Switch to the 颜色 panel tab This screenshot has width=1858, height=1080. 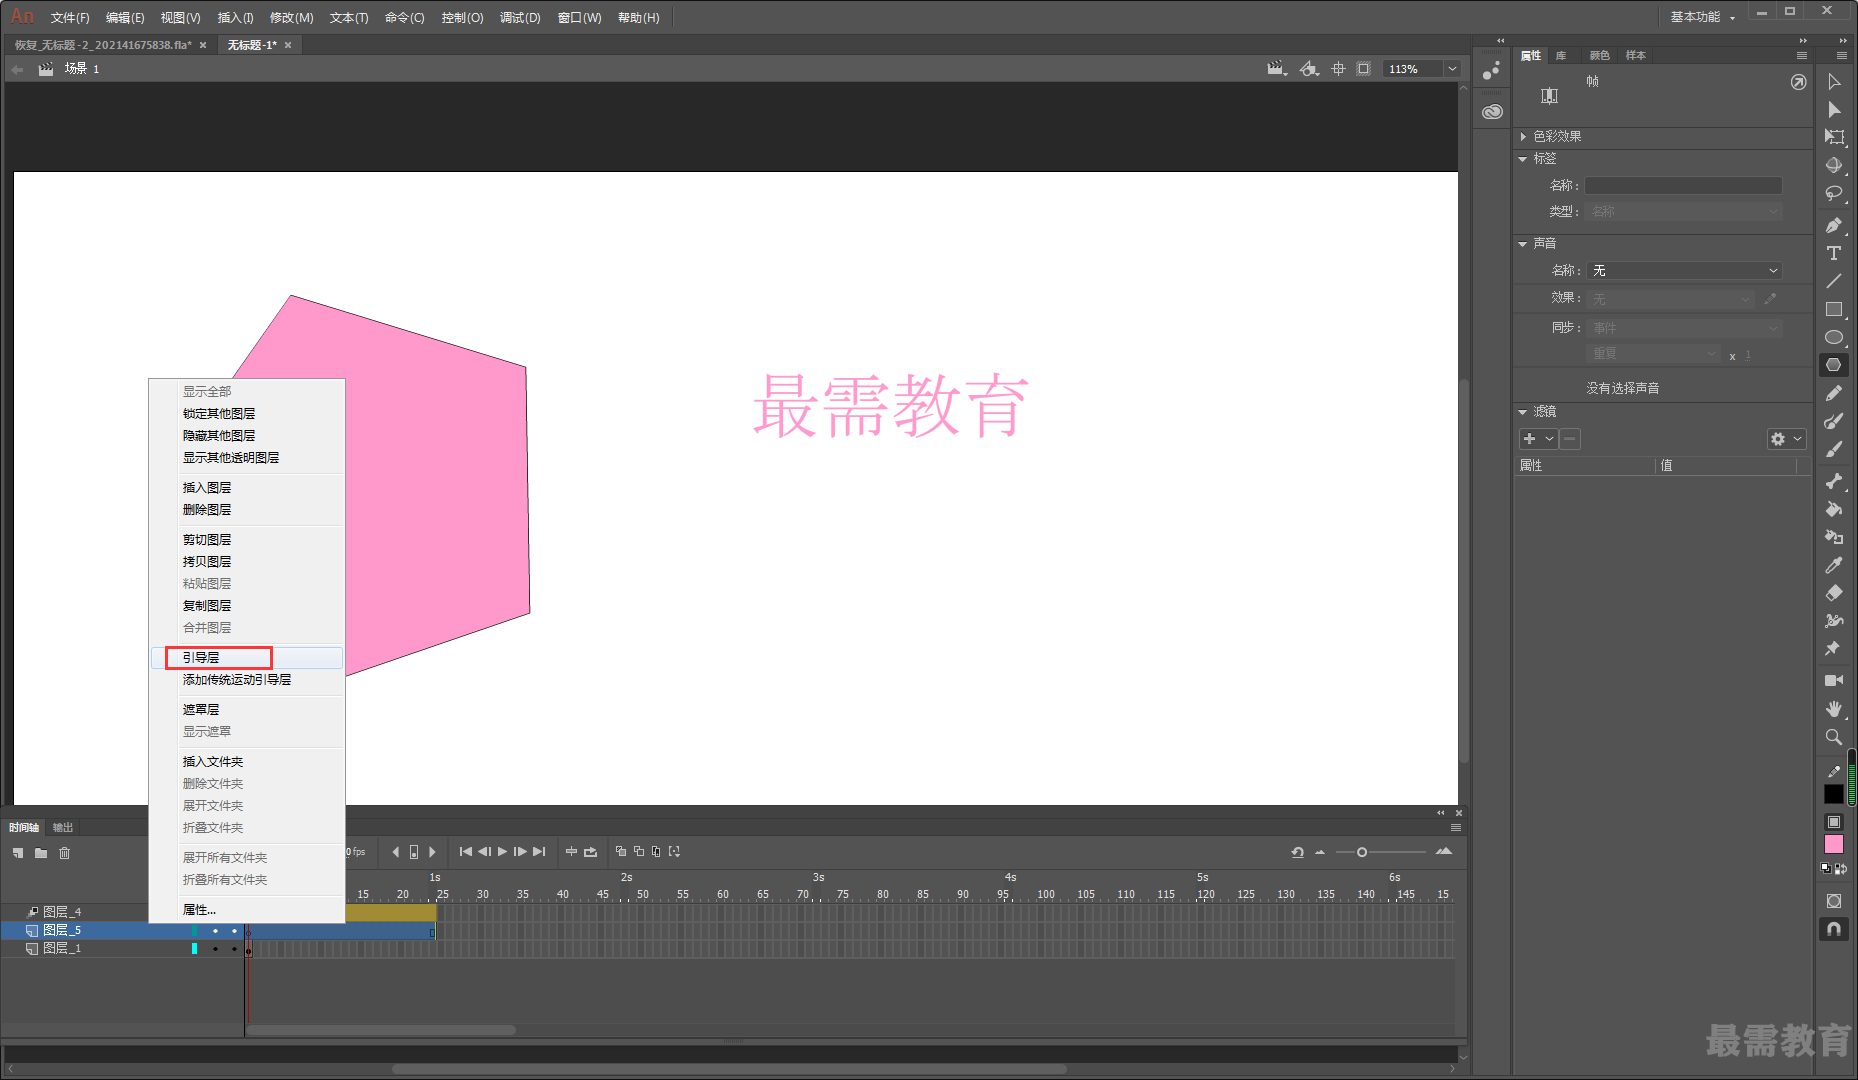[1599, 55]
